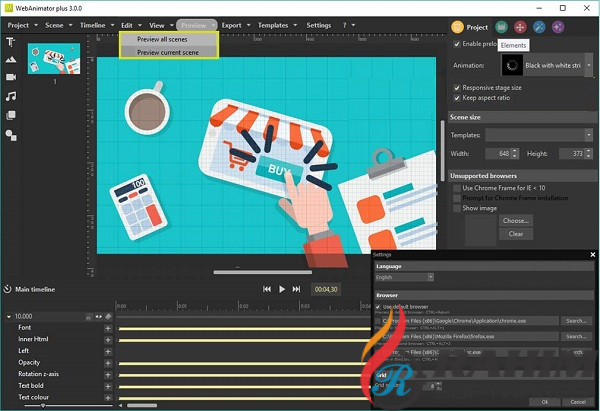Expand the Scene size Templates dropdown
This screenshot has height=411, width=600.
point(538,134)
